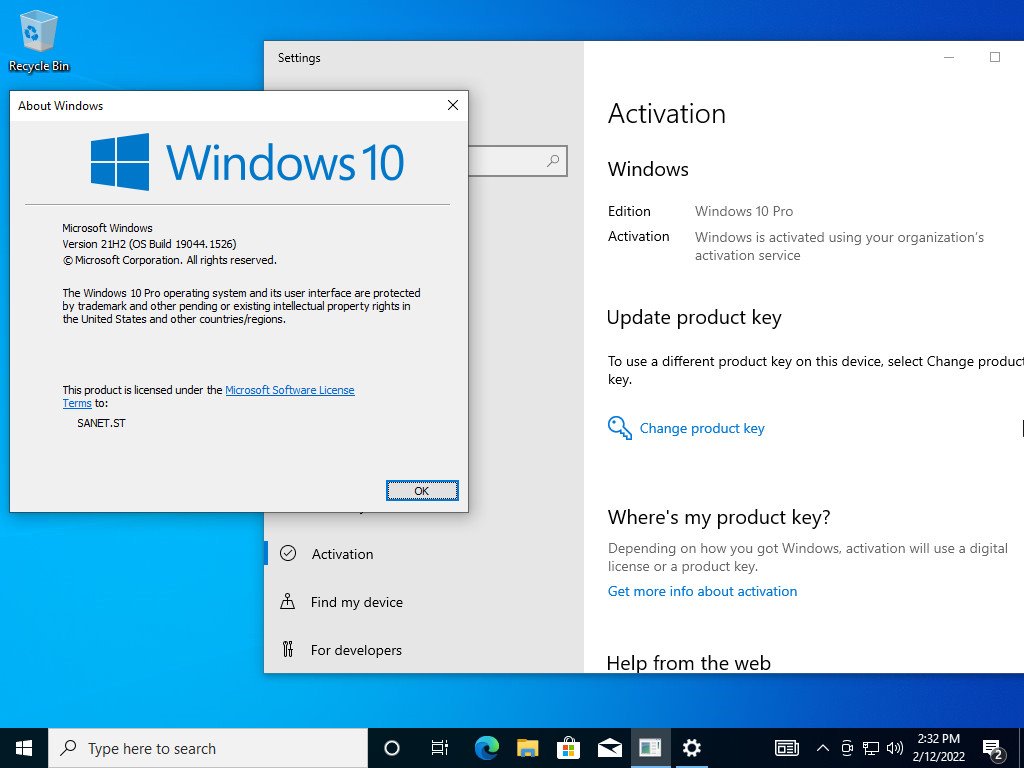Open the Action Center notifications icon
This screenshot has width=1024, height=768.
click(x=993, y=749)
